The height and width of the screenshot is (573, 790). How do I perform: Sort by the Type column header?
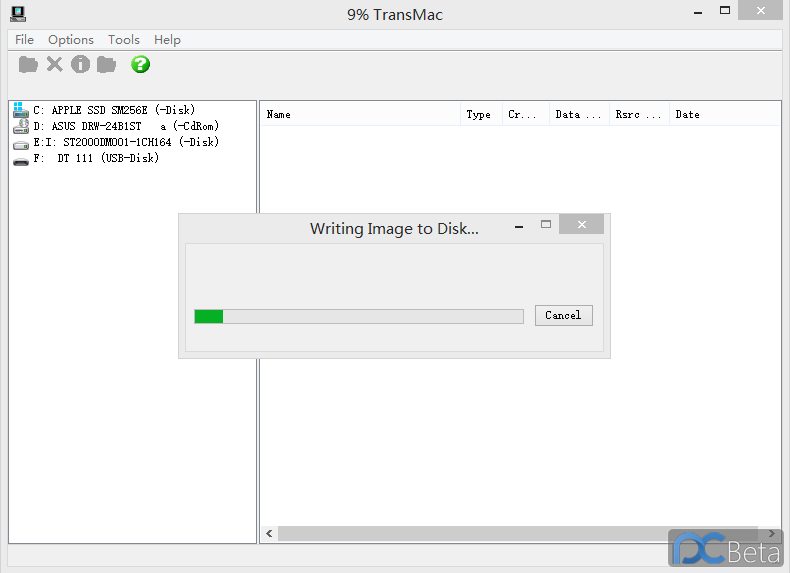tap(481, 114)
